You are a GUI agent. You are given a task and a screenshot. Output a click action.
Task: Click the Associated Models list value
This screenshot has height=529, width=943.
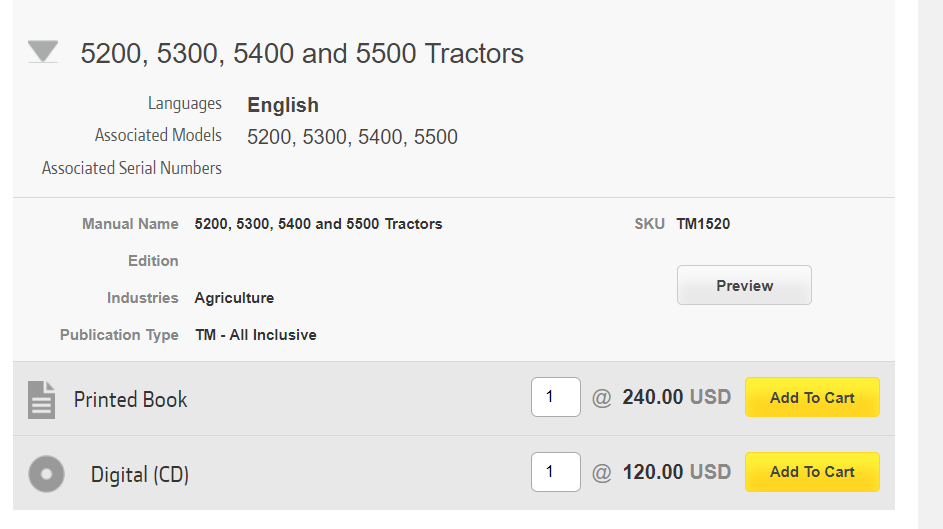point(352,137)
